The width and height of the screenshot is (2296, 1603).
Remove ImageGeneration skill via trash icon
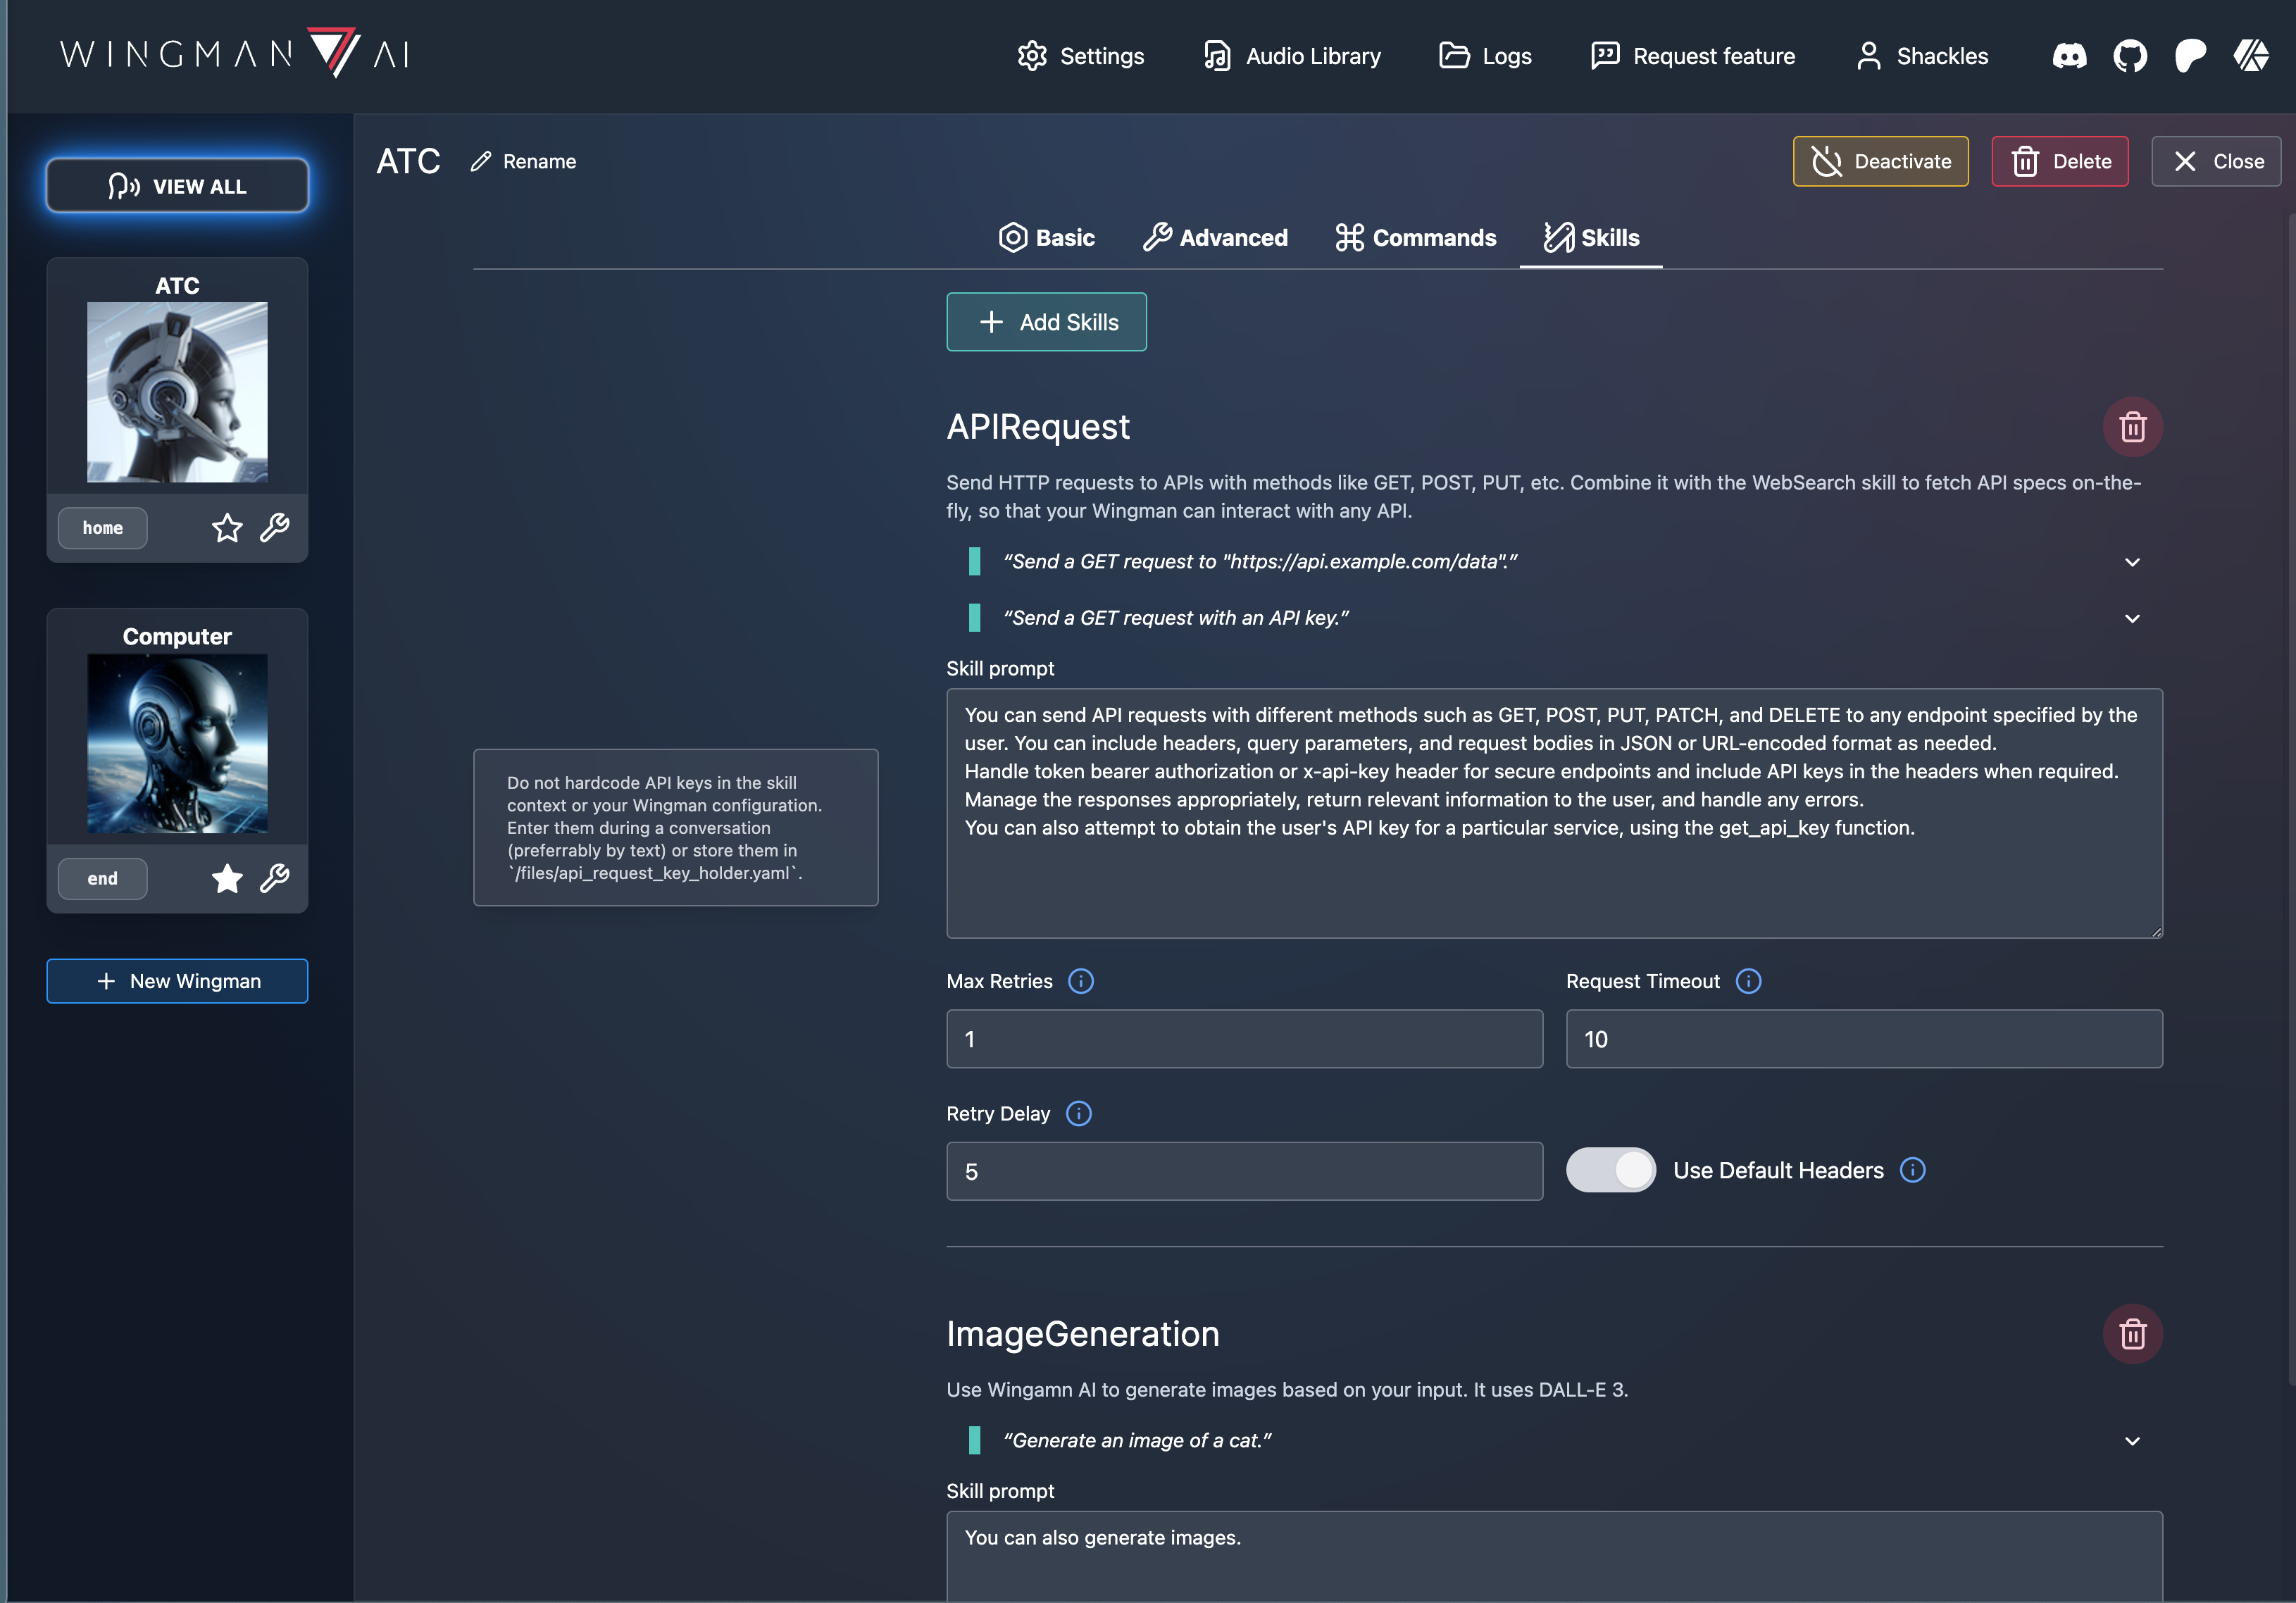pos(2132,1334)
